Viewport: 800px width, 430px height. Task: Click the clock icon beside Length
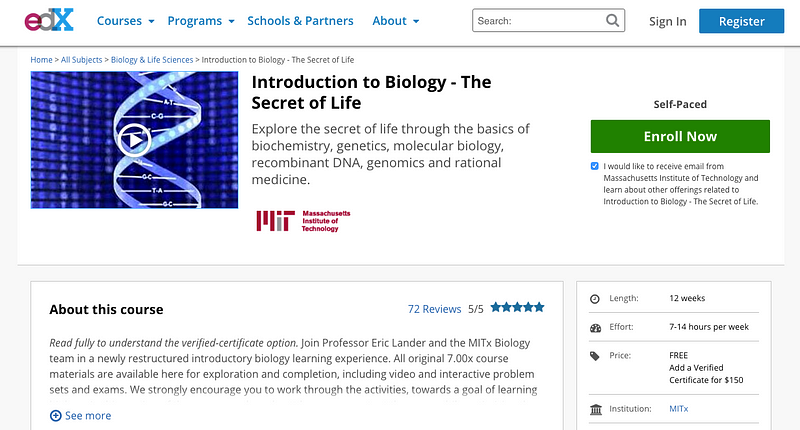pos(595,299)
